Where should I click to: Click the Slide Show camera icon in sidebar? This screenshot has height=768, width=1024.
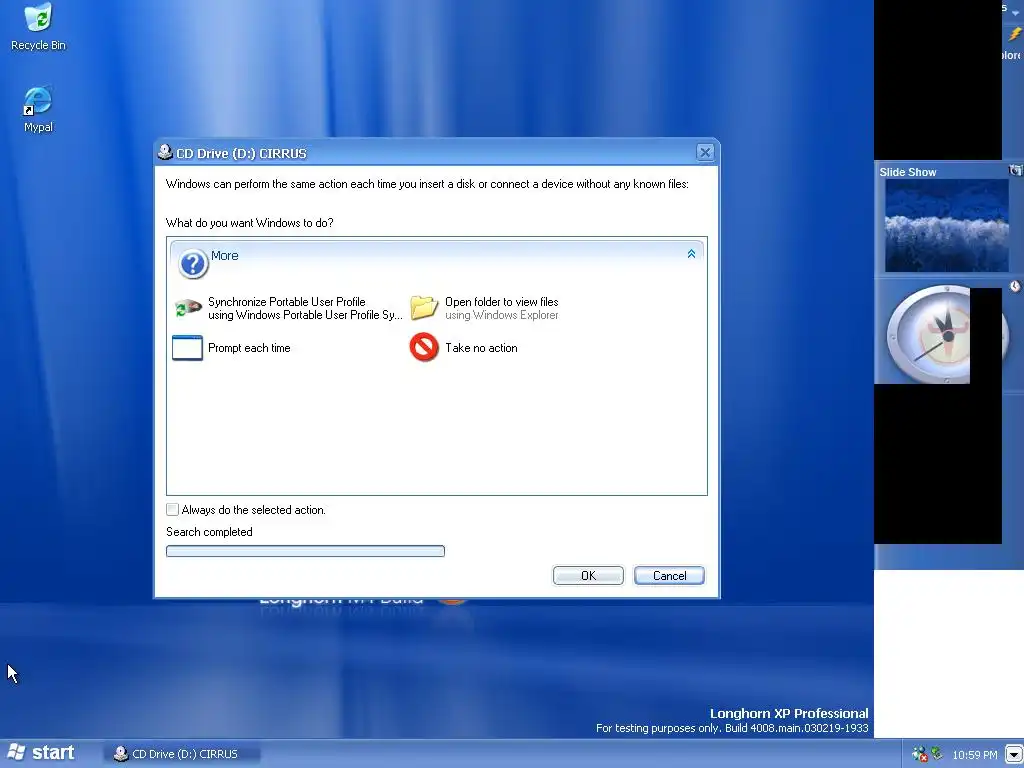tap(1016, 170)
